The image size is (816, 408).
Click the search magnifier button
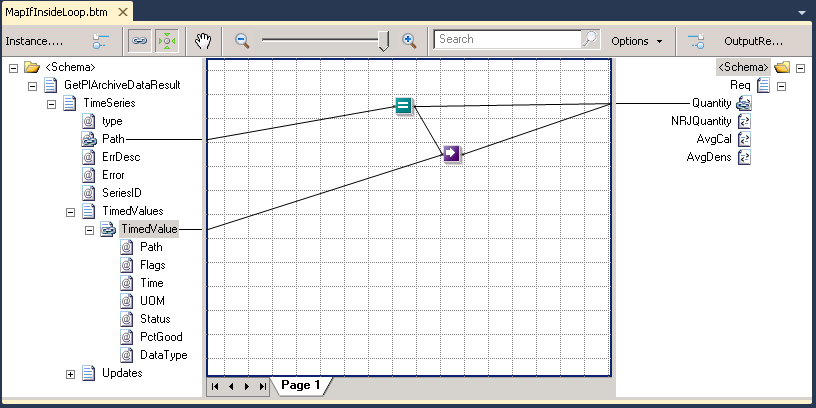590,40
